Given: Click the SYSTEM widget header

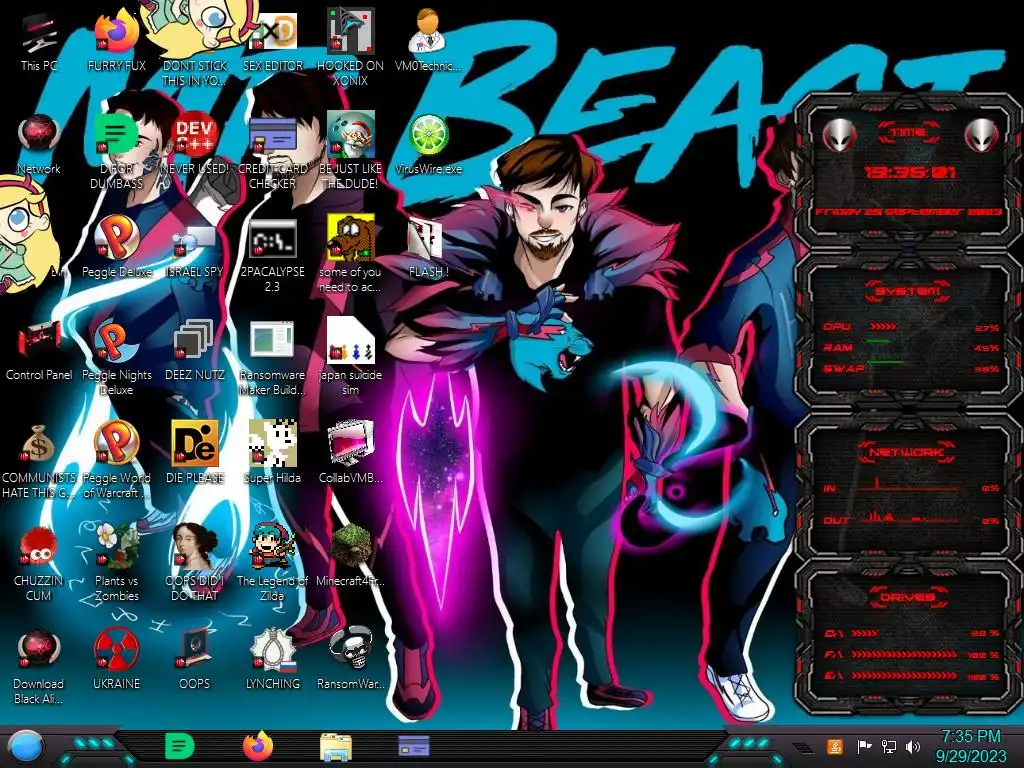Looking at the screenshot, I should [908, 291].
